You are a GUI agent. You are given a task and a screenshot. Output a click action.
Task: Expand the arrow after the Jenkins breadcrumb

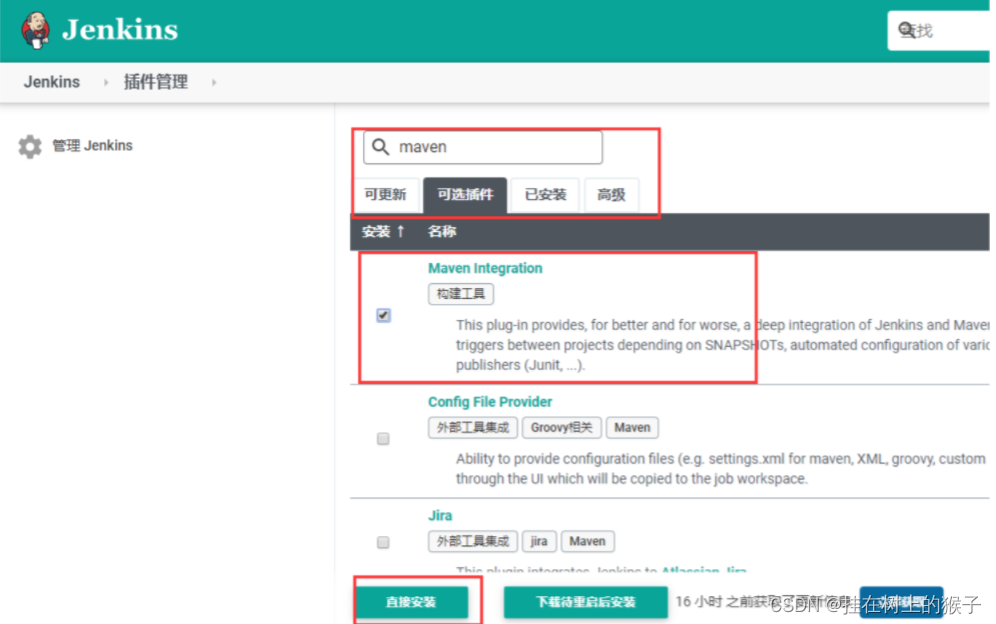(x=106, y=83)
